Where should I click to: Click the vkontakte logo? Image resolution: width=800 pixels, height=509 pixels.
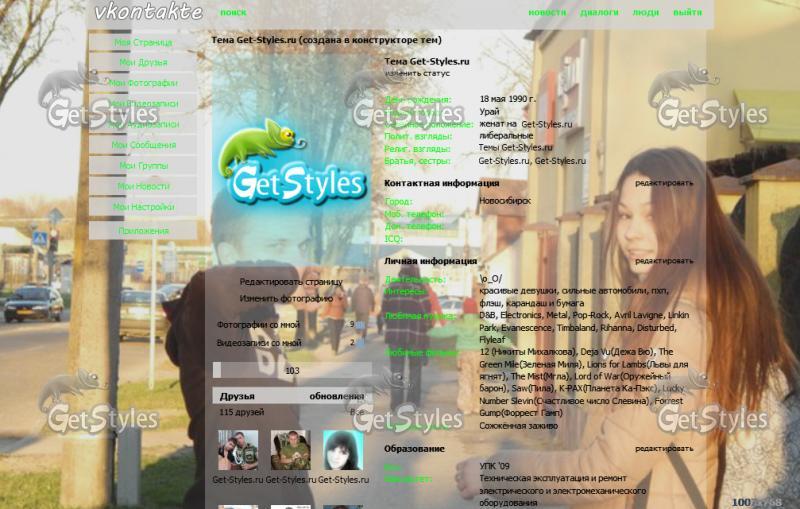(x=148, y=12)
